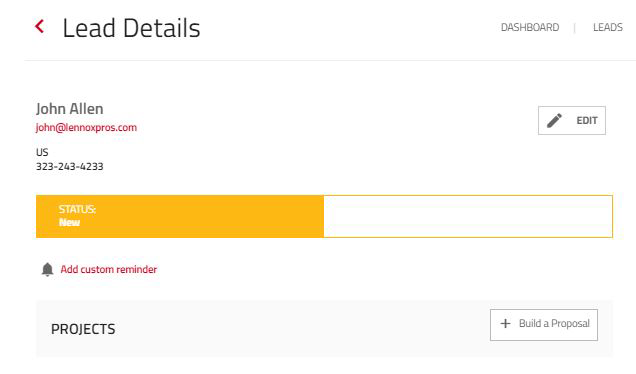The height and width of the screenshot is (374, 636).
Task: Open the john@lennoxpros.com email link
Action: (x=86, y=127)
